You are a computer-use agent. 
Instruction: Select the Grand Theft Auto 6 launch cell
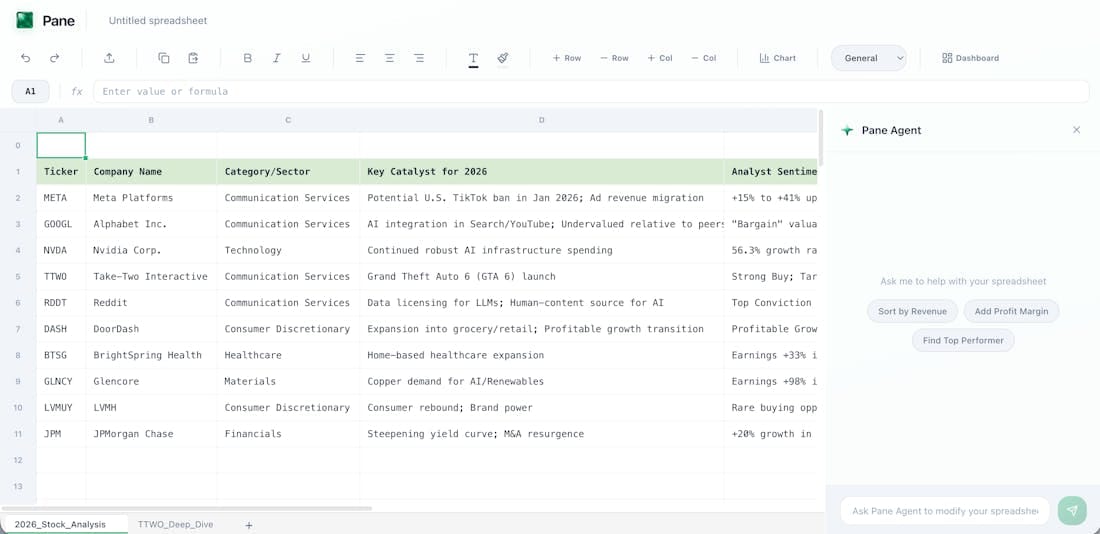(x=542, y=276)
